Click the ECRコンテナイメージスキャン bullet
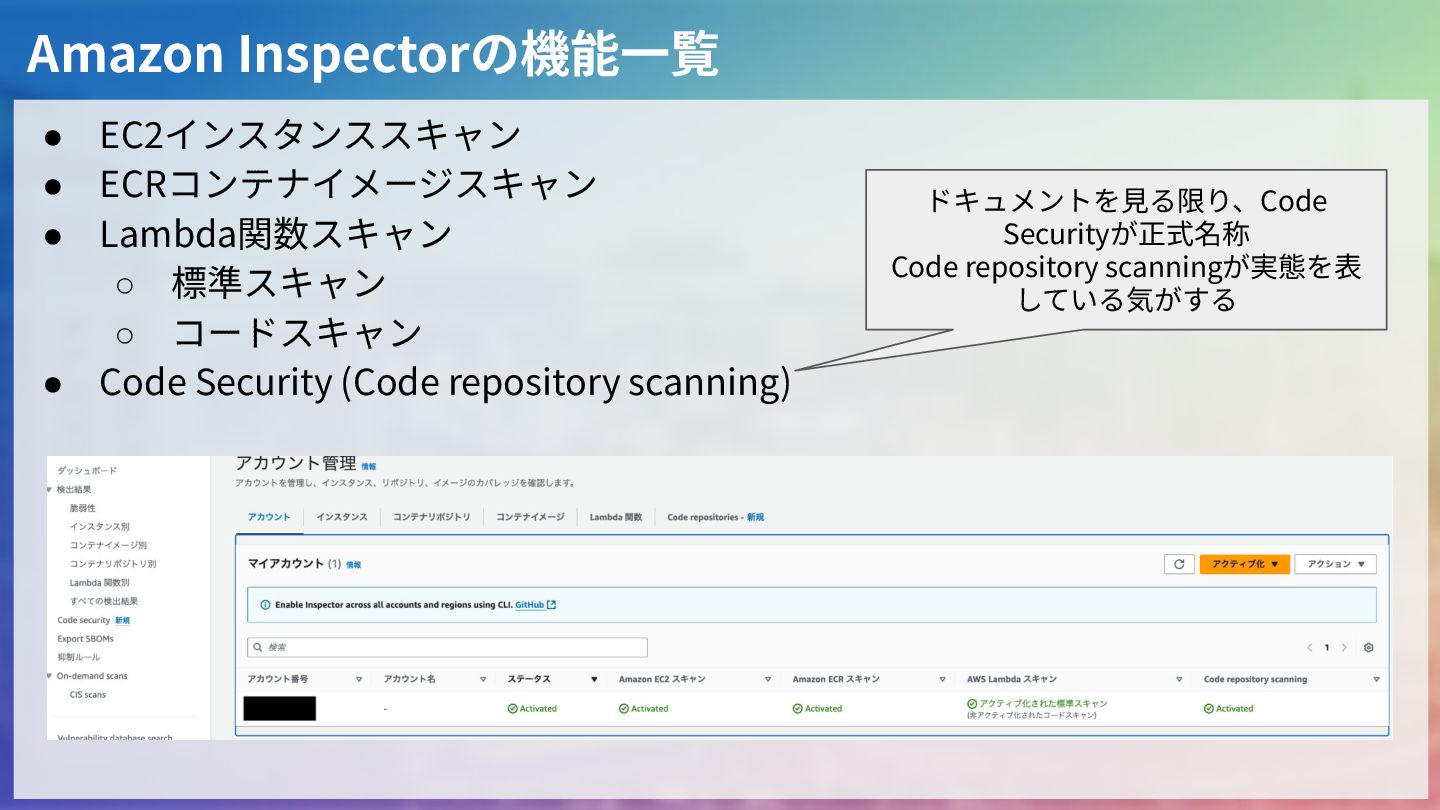The image size is (1440, 810). point(348,184)
